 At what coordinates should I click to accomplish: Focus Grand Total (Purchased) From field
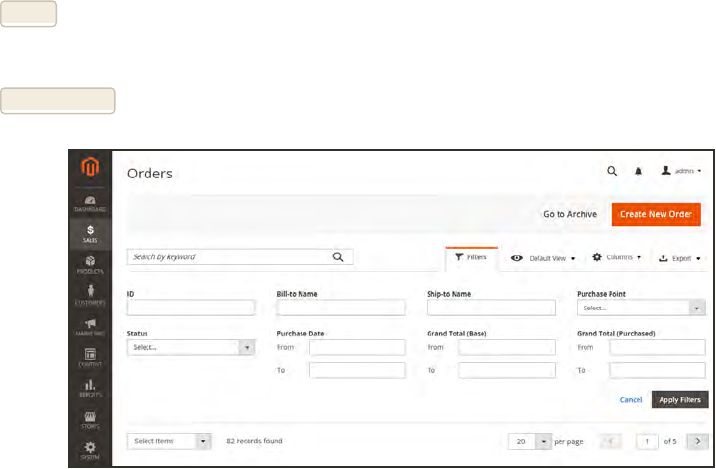point(657,347)
